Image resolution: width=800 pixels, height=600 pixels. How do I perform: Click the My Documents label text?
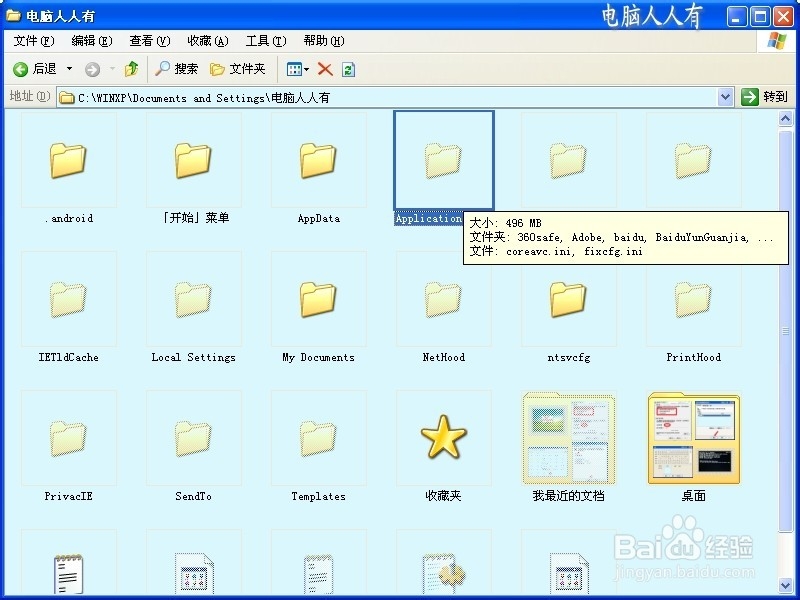(x=318, y=357)
